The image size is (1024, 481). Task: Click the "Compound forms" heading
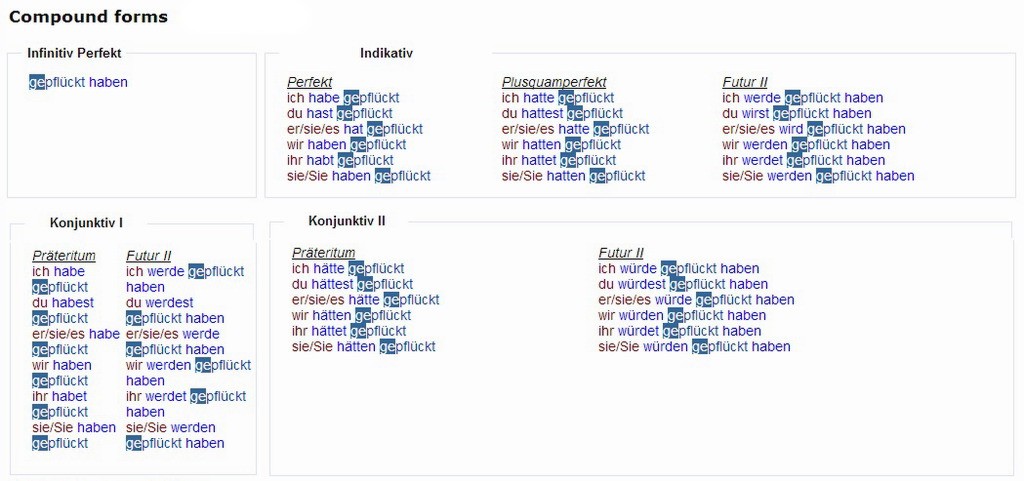click(x=88, y=17)
